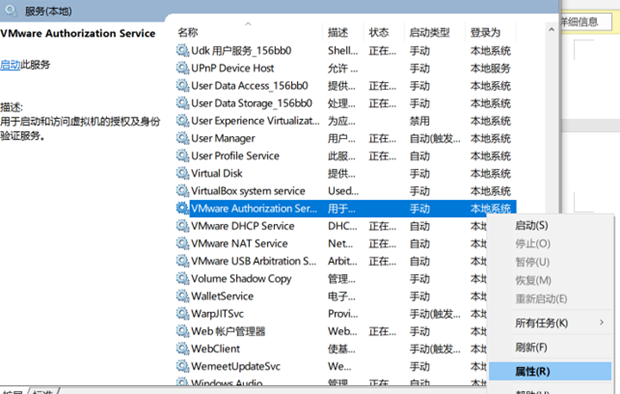The width and height of the screenshot is (620, 394).
Task: Click gear icon of Volume Shadow Copy
Action: pyautogui.click(x=182, y=278)
